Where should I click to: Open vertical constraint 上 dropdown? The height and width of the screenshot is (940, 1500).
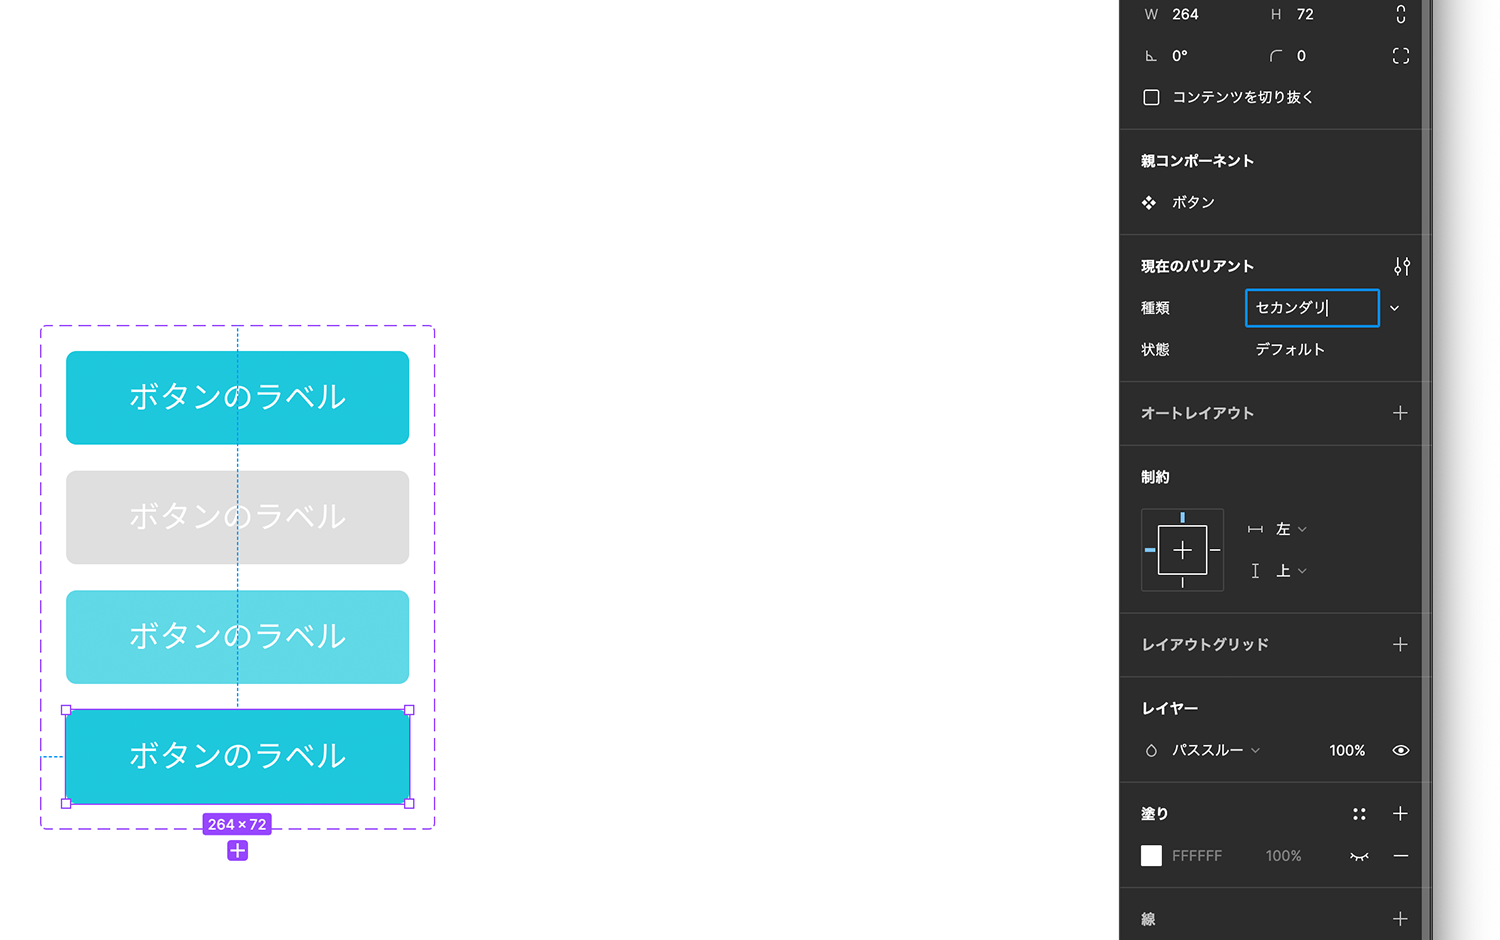(x=1291, y=571)
